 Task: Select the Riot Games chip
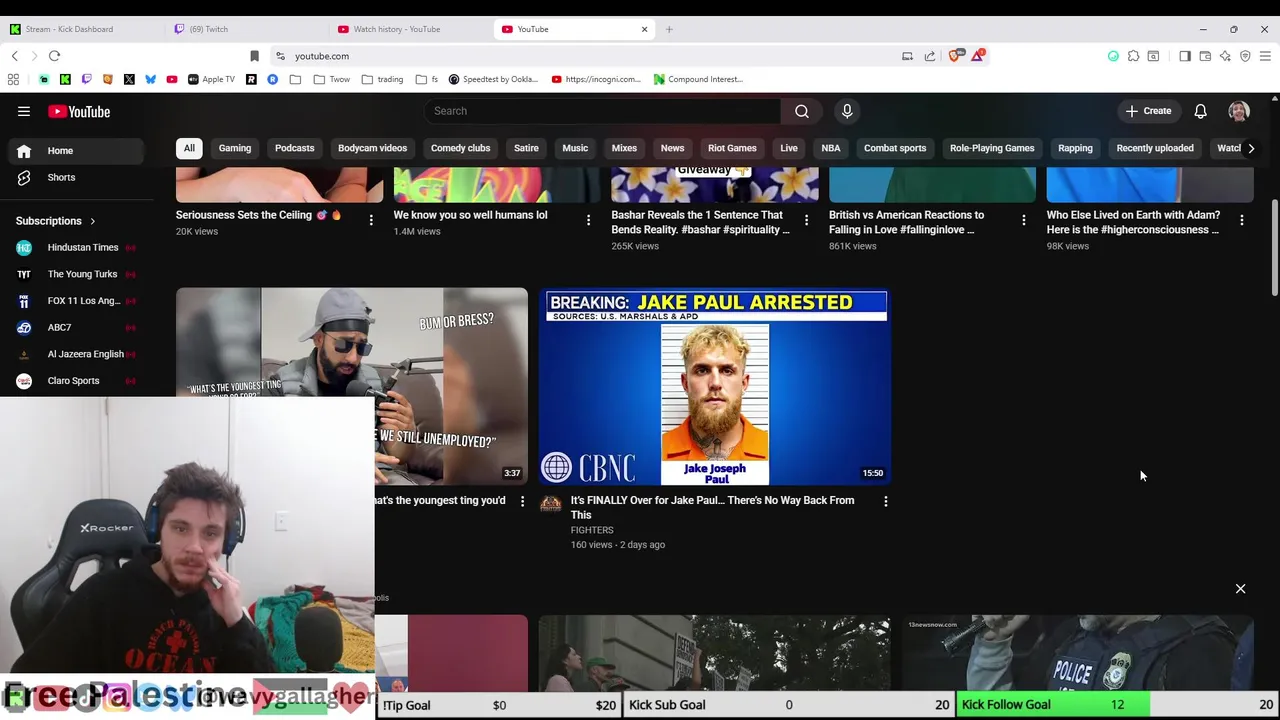[732, 148]
